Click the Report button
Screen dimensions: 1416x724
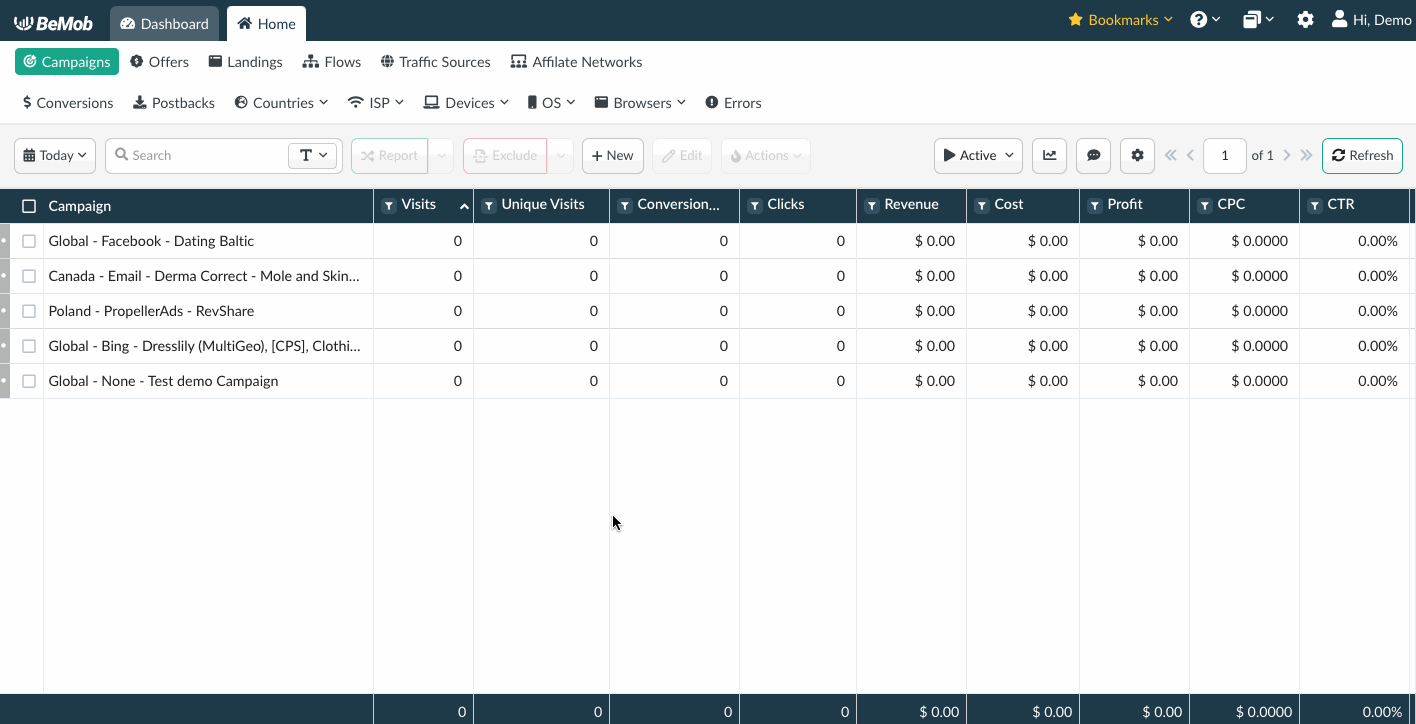[389, 155]
